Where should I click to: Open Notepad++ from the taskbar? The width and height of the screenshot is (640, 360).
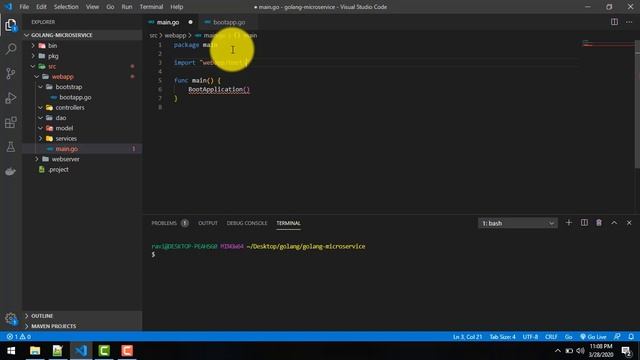[x=58, y=351]
